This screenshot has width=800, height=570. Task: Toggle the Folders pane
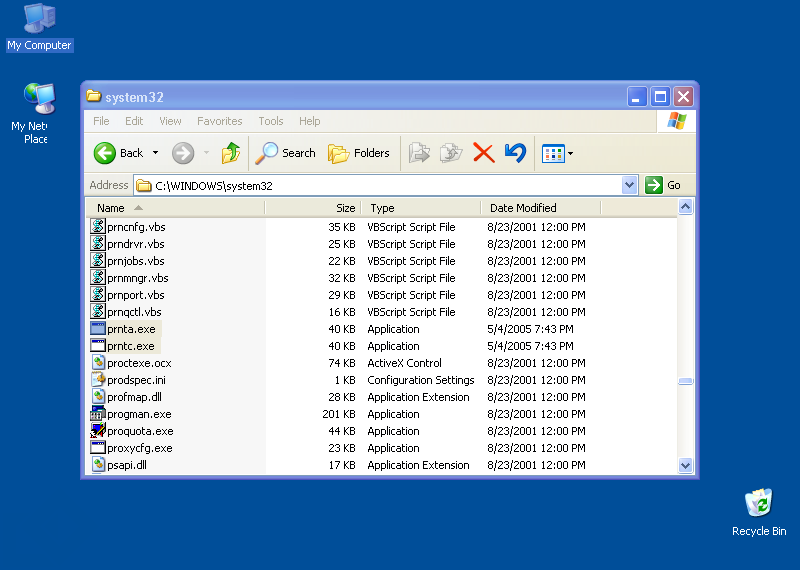coord(359,153)
